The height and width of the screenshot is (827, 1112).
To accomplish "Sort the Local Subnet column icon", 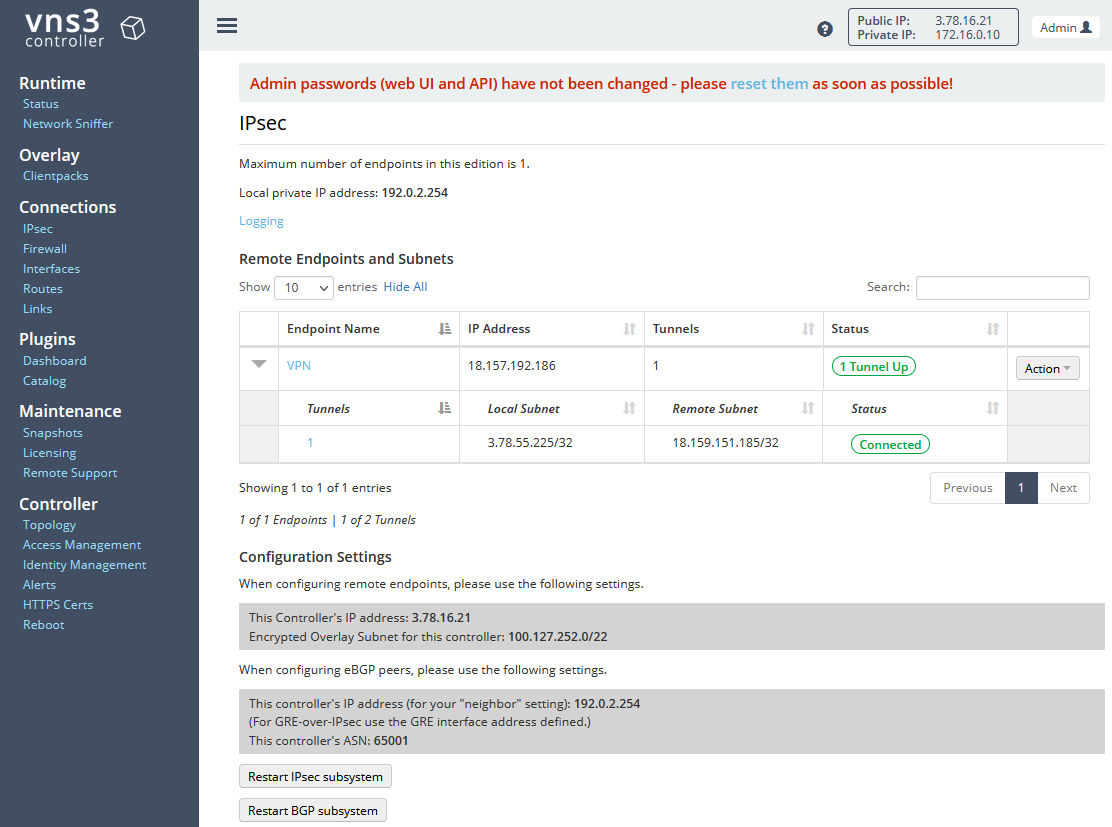I will tap(629, 408).
